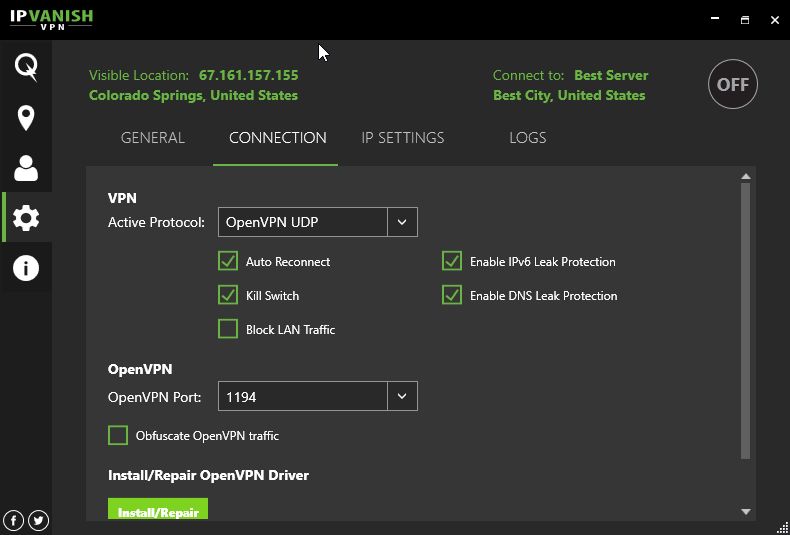Expand the Active Protocol dropdown

point(402,222)
